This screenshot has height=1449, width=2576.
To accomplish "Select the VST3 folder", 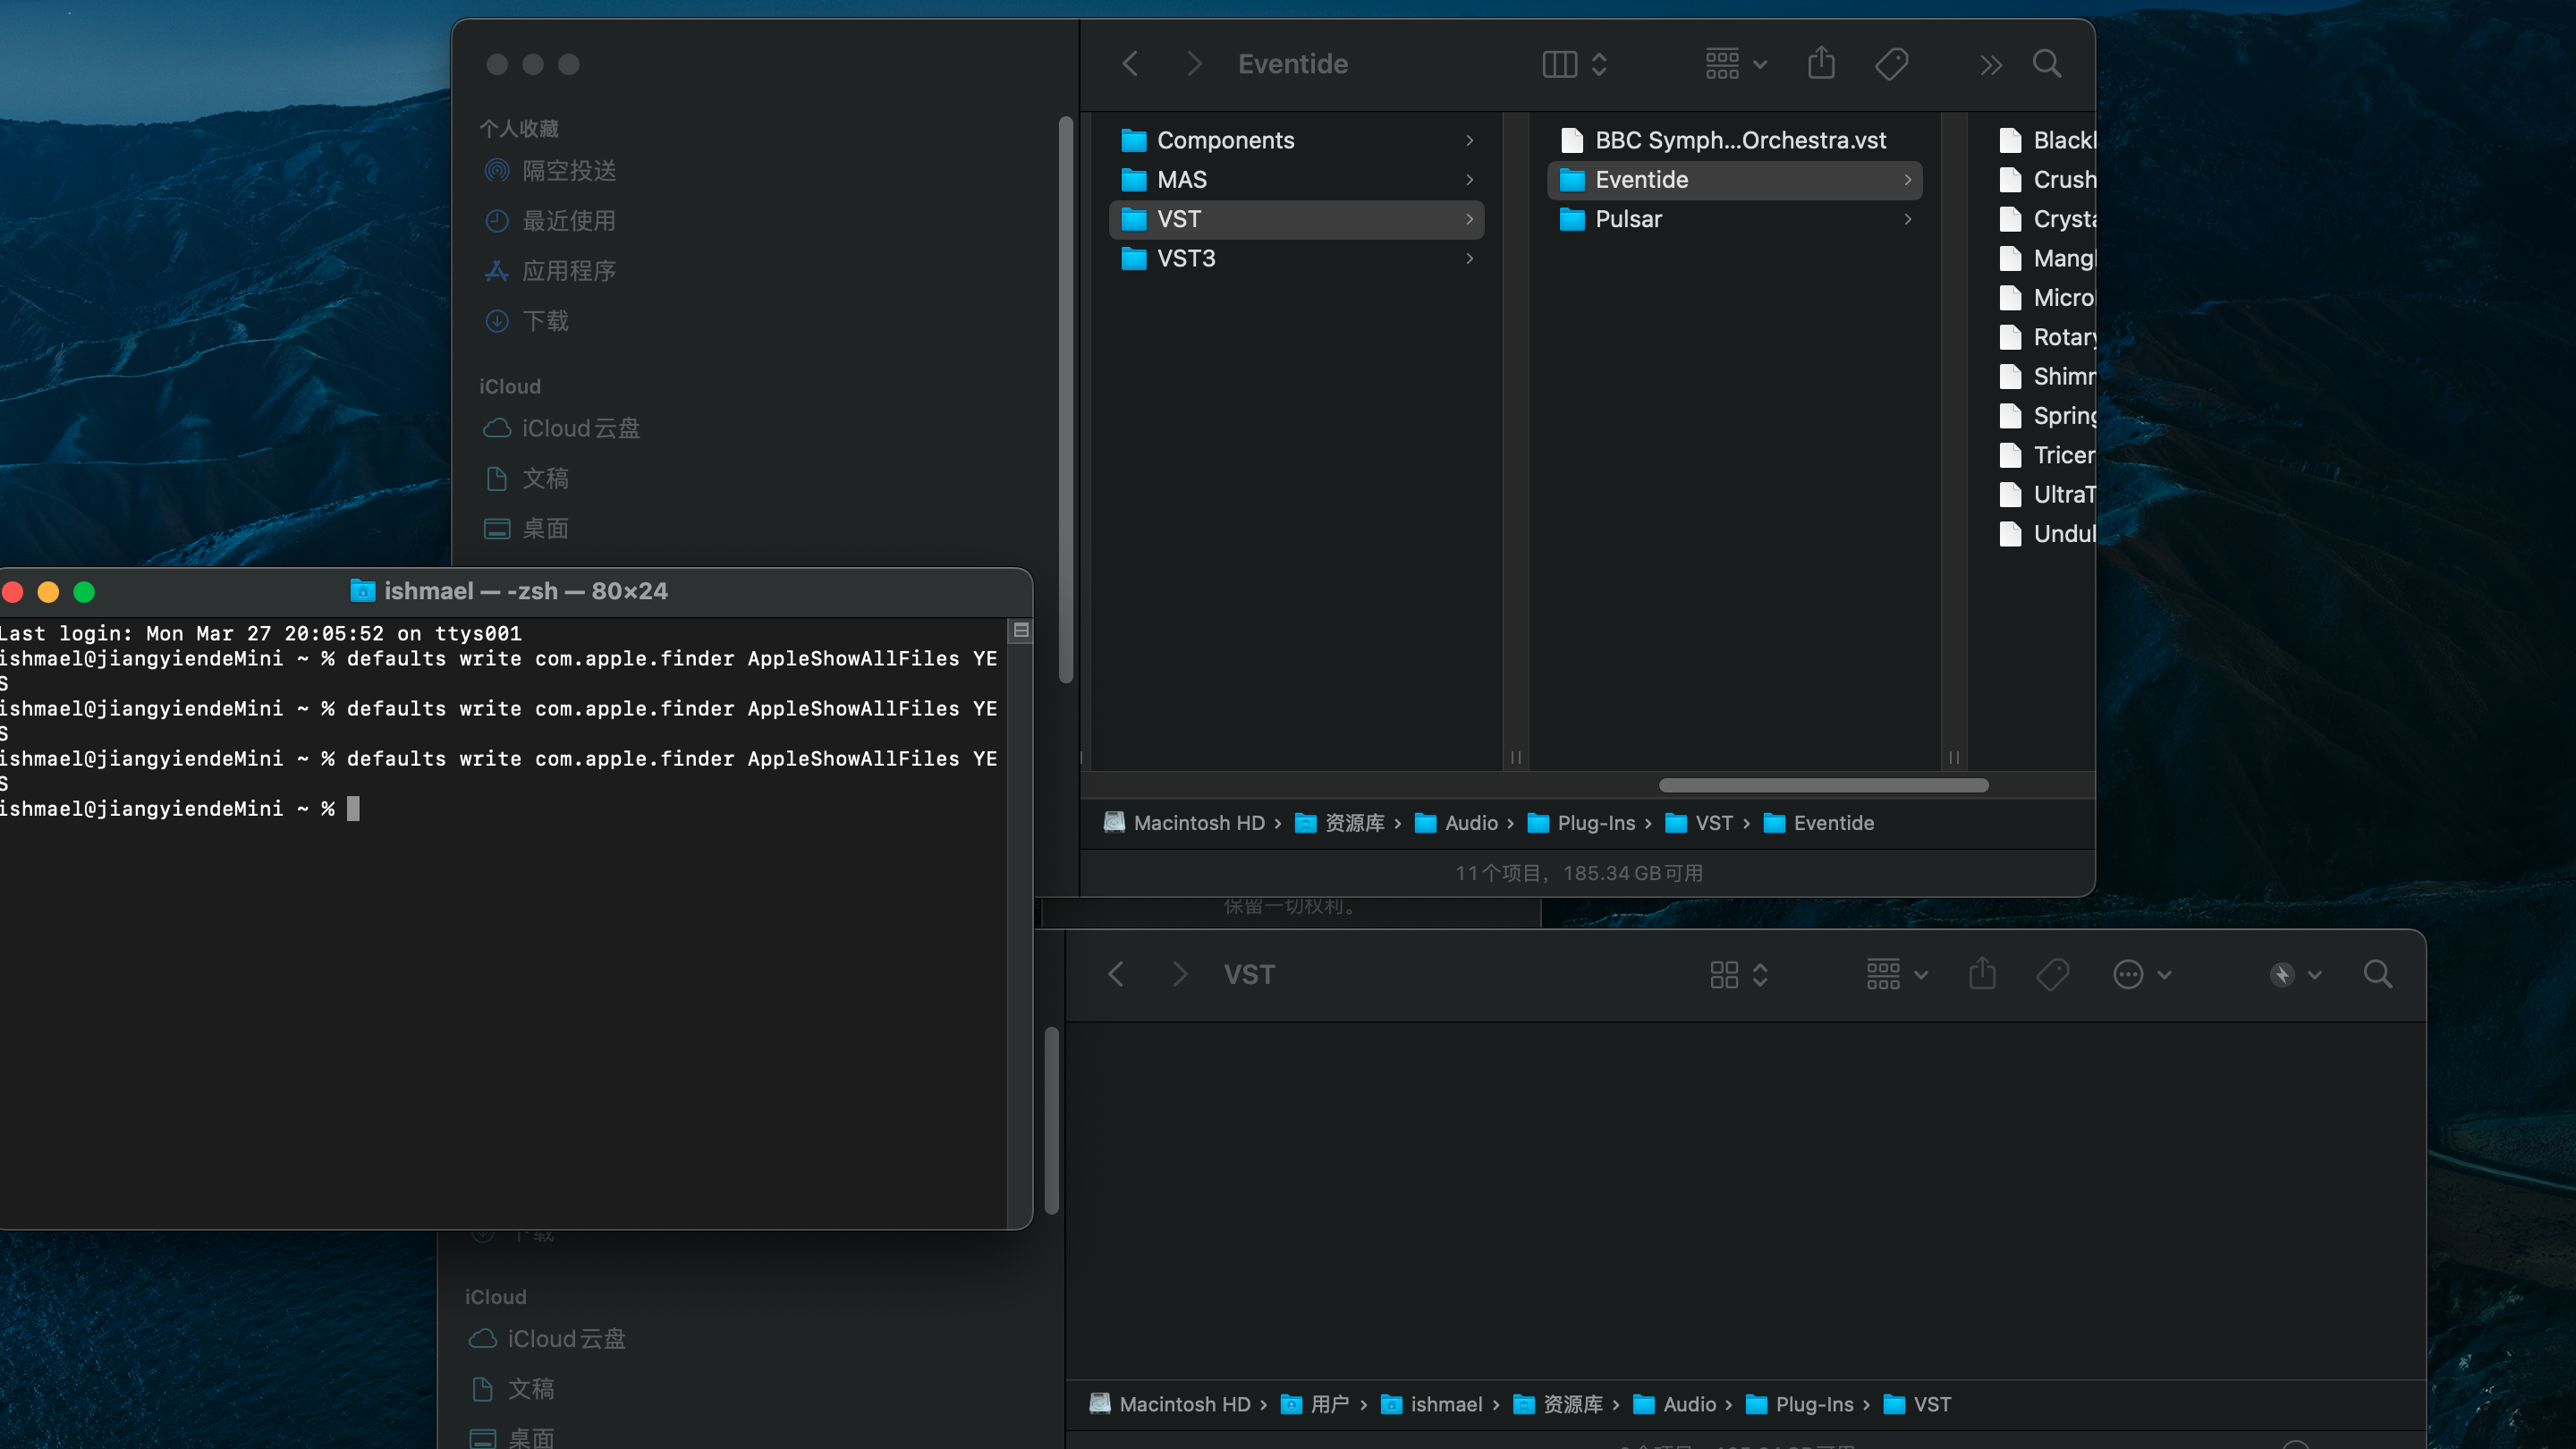I will pos(1186,258).
